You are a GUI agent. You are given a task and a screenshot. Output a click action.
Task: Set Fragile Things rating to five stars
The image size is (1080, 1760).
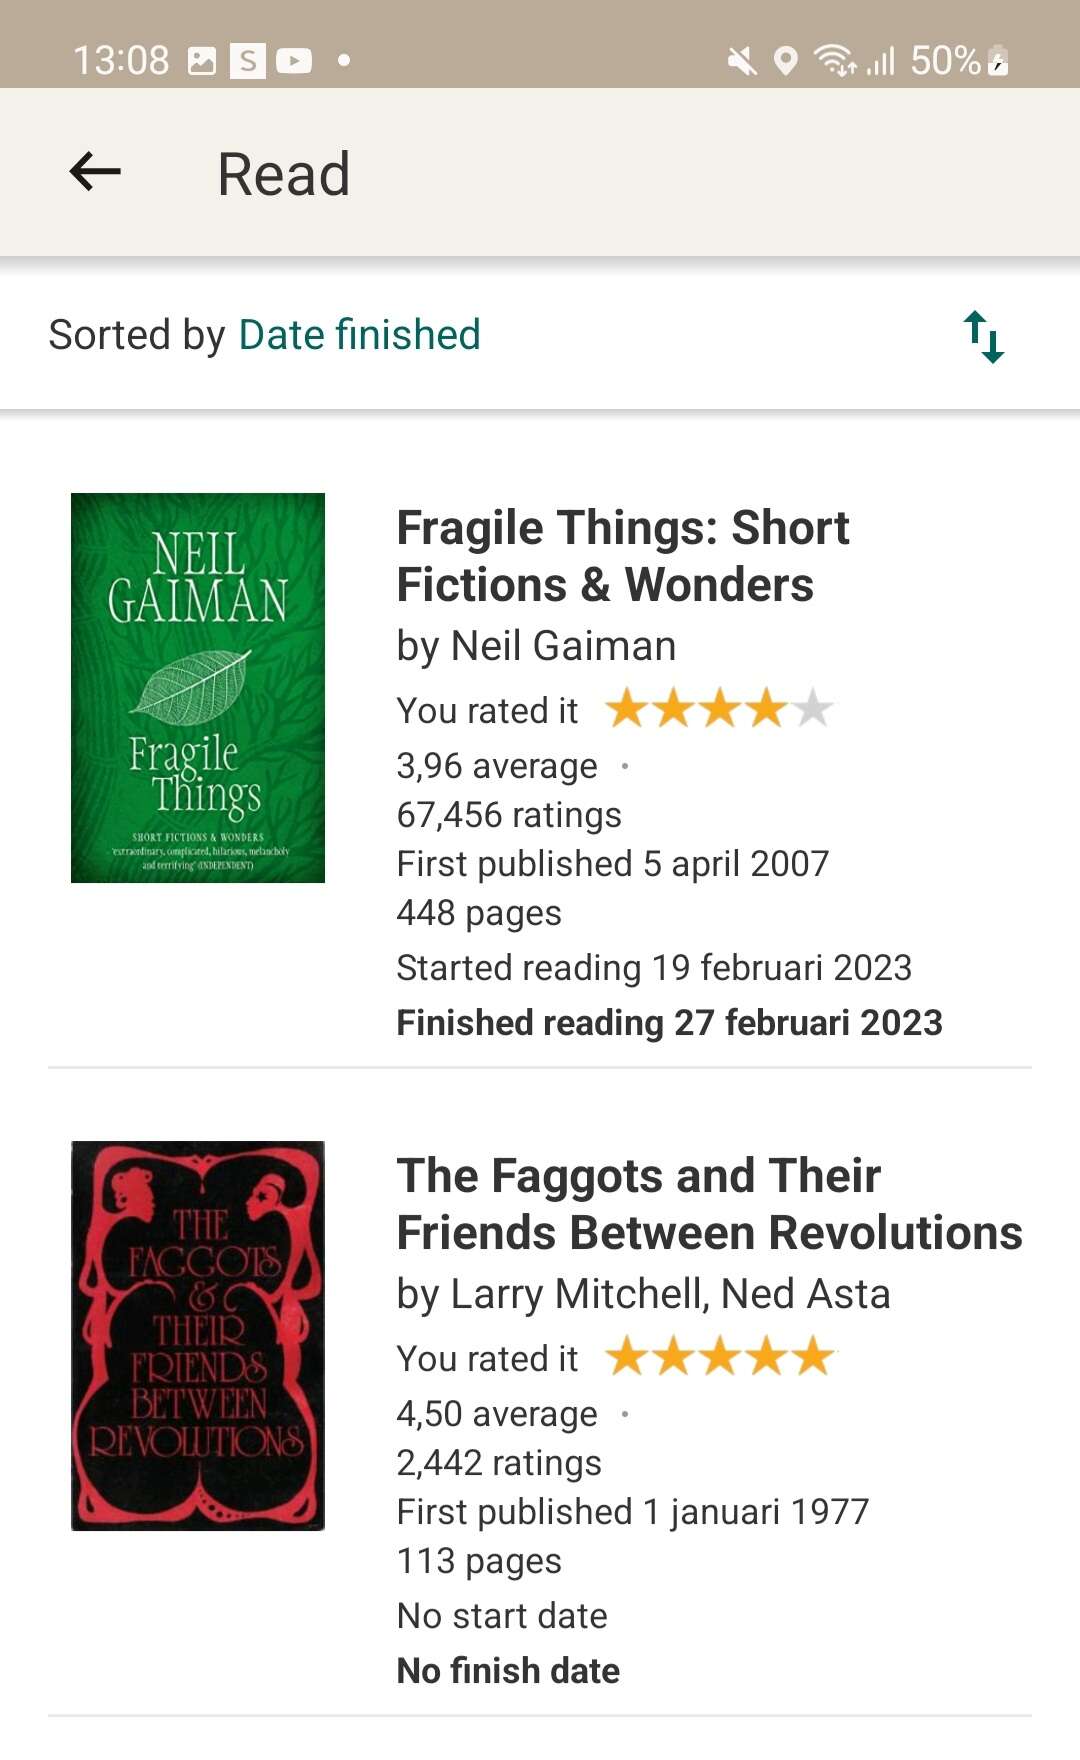(x=813, y=710)
